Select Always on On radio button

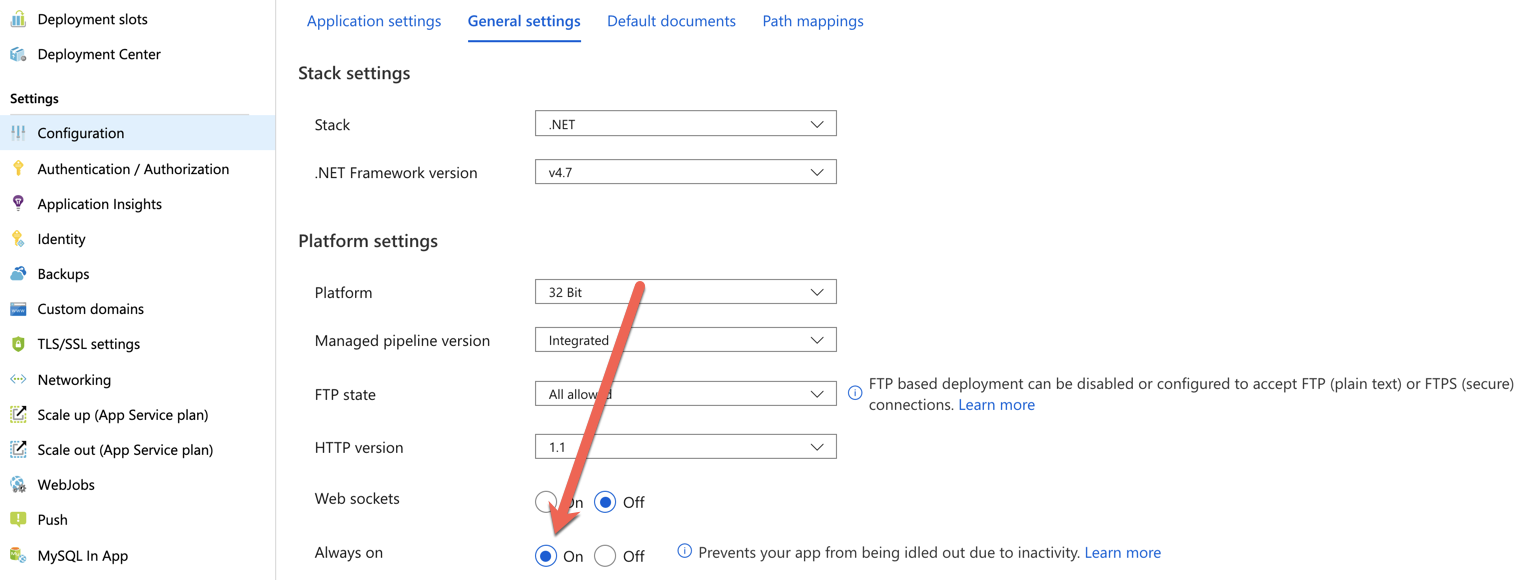[546, 556]
